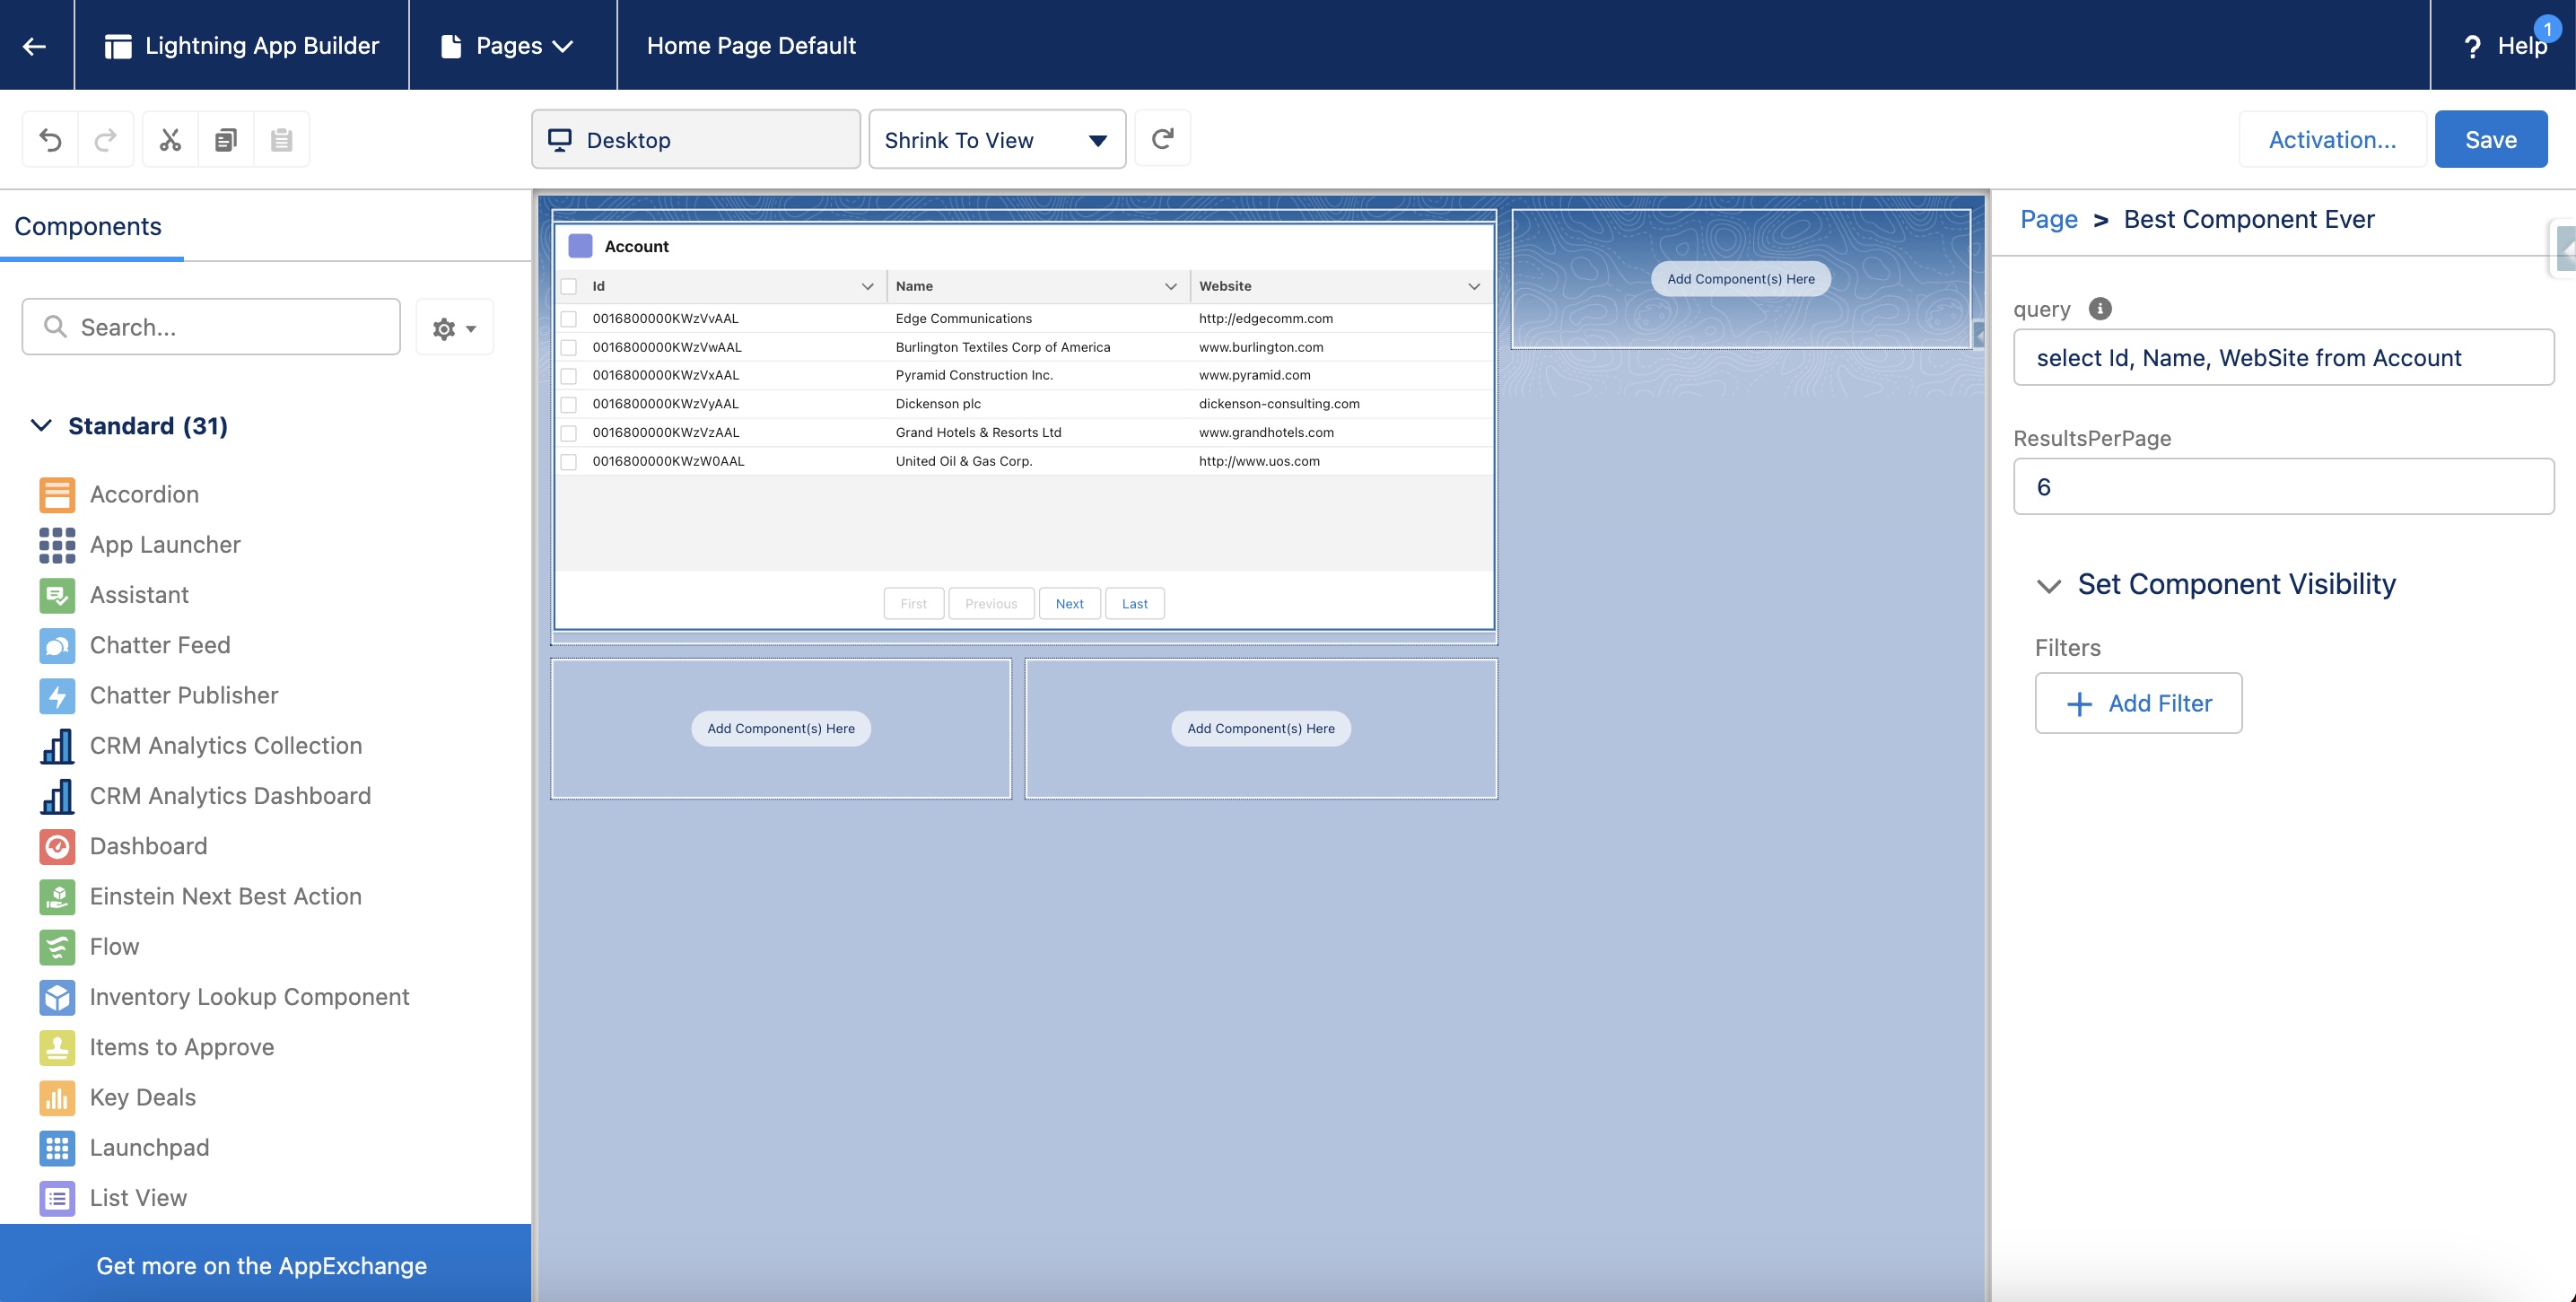2576x1302 pixels.
Task: Check the Dickenson plc row checkbox
Action: 569,404
